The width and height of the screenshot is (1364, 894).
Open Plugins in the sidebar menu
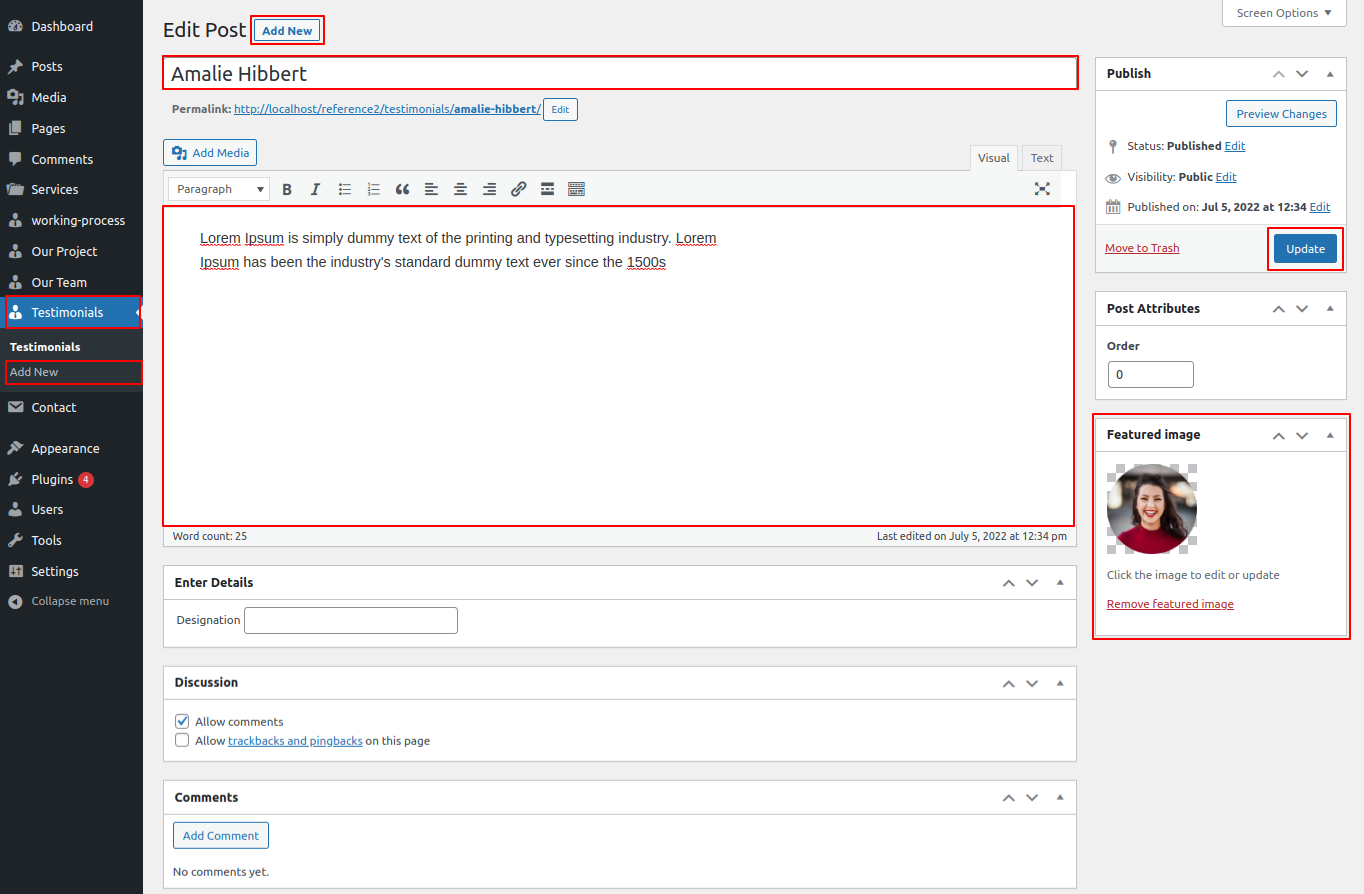pyautogui.click(x=52, y=479)
